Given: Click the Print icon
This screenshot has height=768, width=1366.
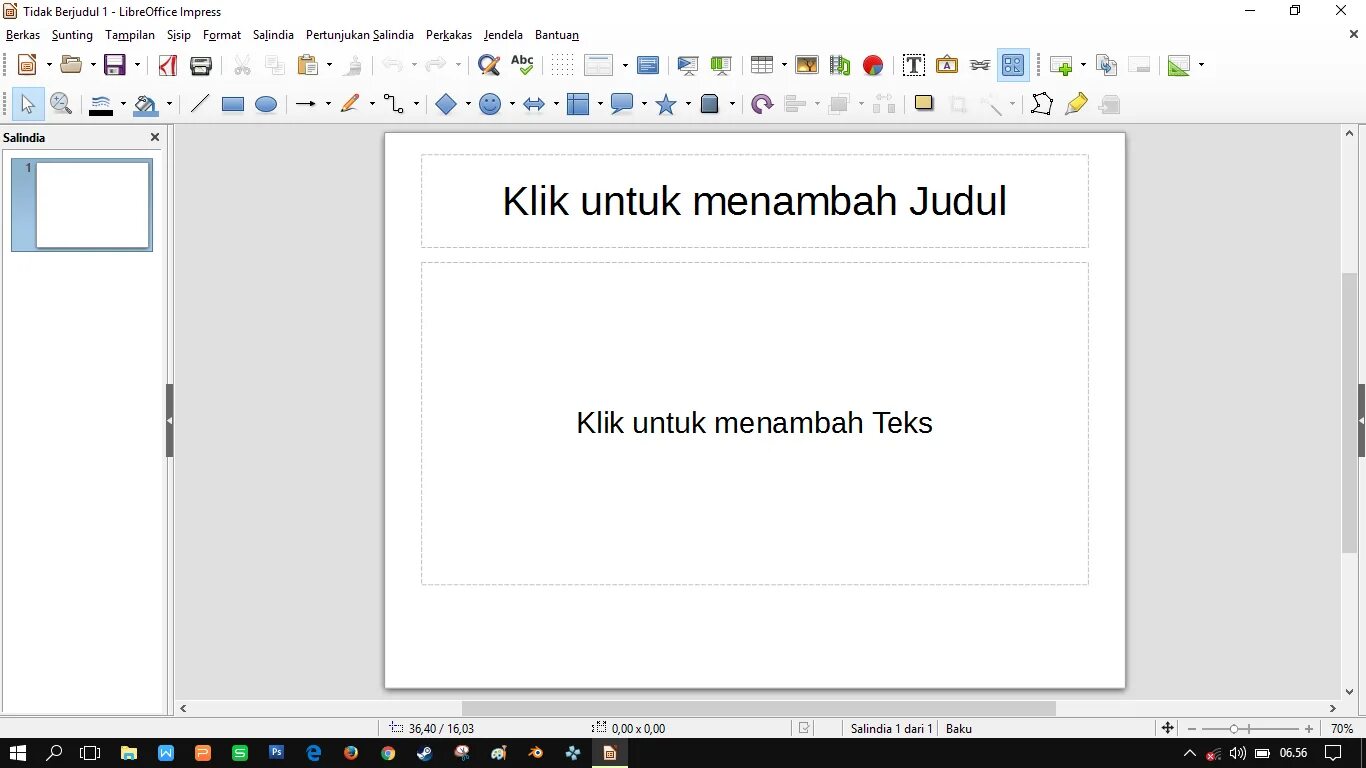Looking at the screenshot, I should point(201,65).
